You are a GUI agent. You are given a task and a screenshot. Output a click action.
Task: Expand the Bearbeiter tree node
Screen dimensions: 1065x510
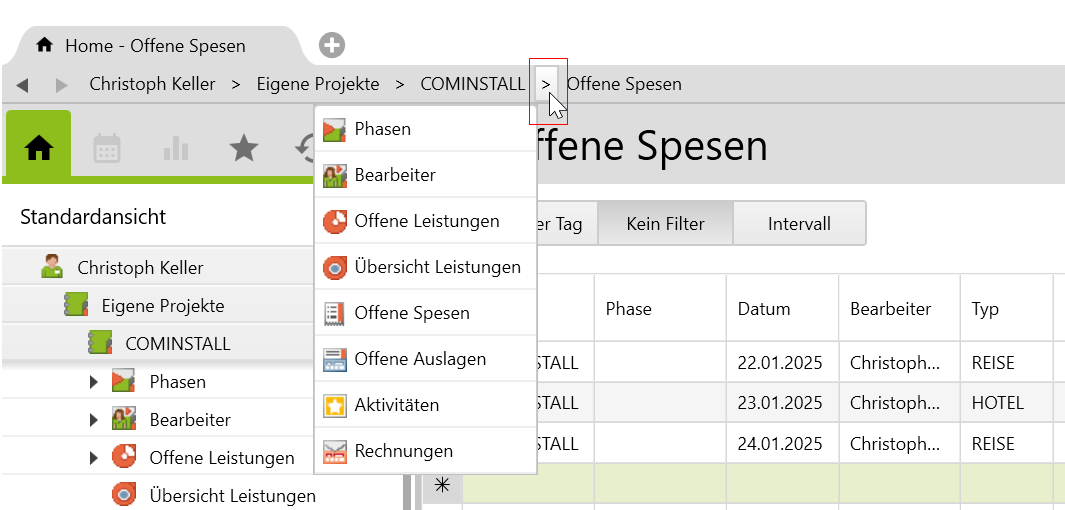94,420
